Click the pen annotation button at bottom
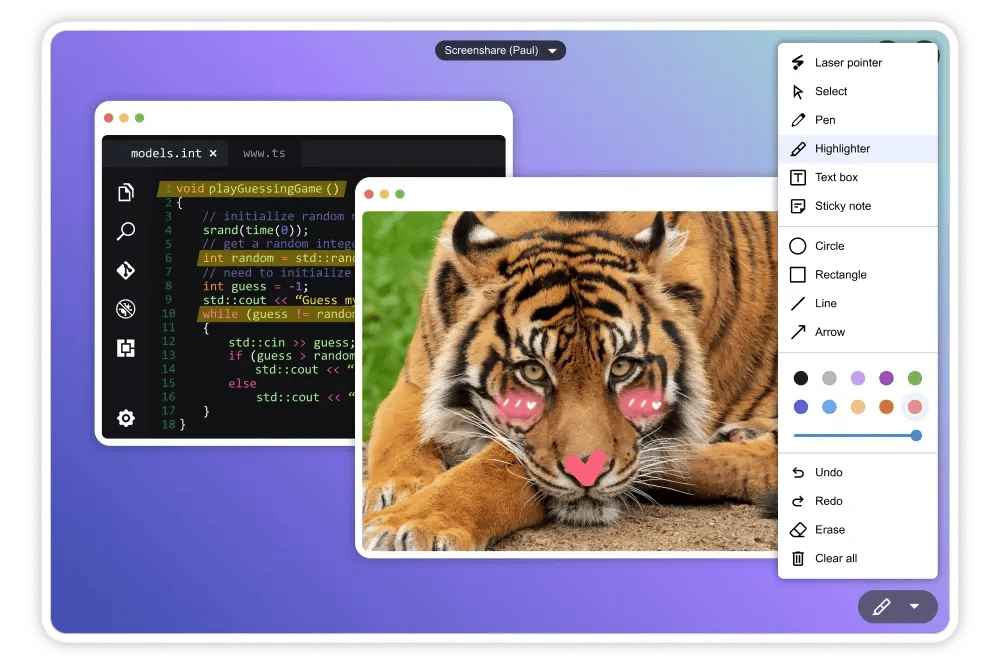This screenshot has height=665, width=1000. point(881,606)
